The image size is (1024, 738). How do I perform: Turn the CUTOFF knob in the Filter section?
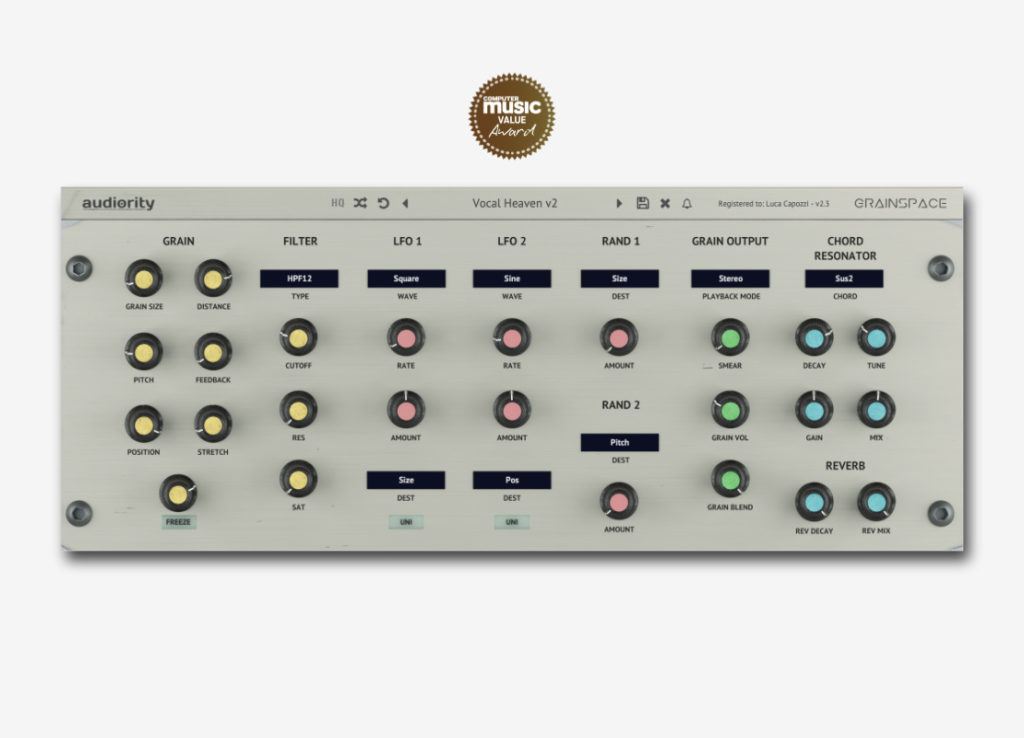pyautogui.click(x=299, y=338)
